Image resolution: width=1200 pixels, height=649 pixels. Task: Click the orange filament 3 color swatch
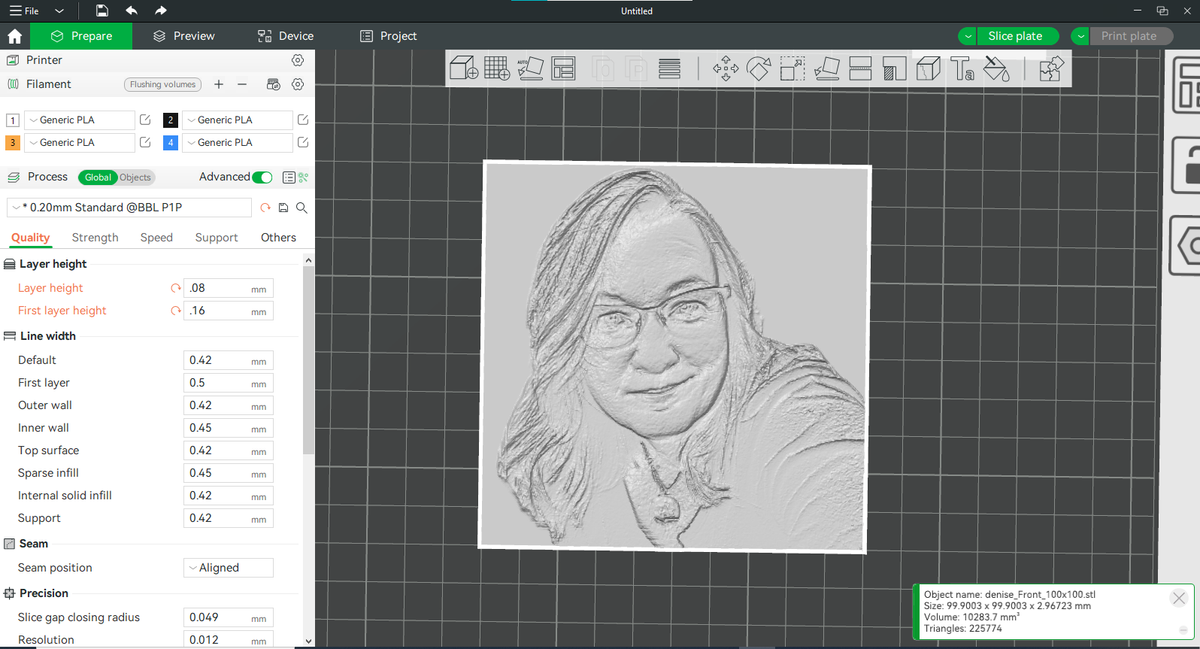[x=13, y=143]
